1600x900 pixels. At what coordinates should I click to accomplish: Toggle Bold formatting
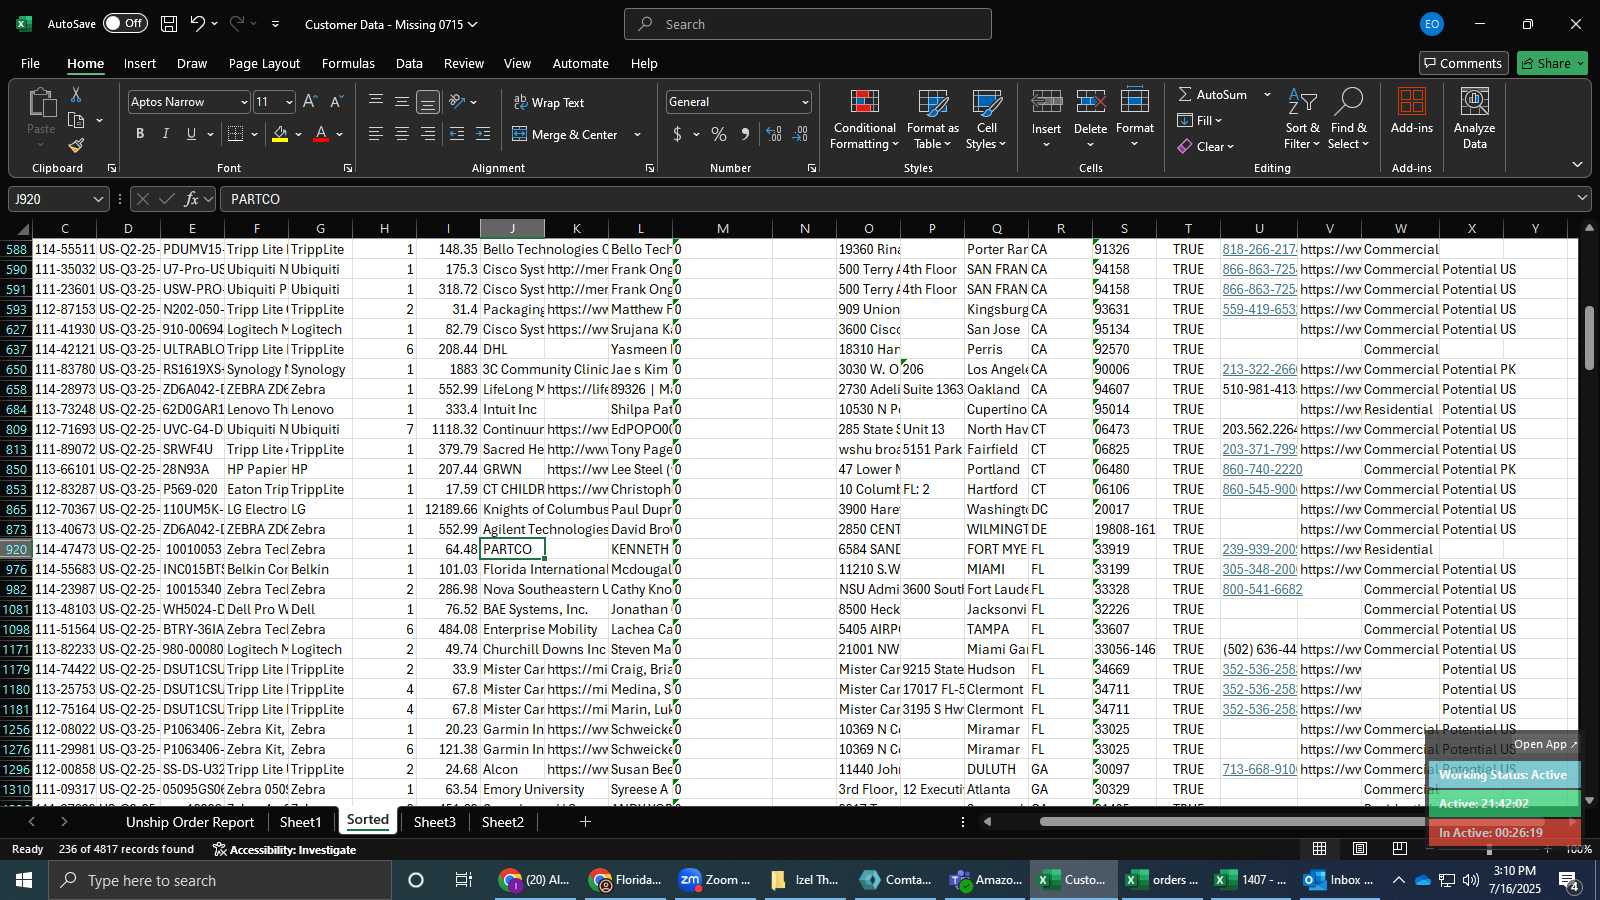click(x=140, y=134)
